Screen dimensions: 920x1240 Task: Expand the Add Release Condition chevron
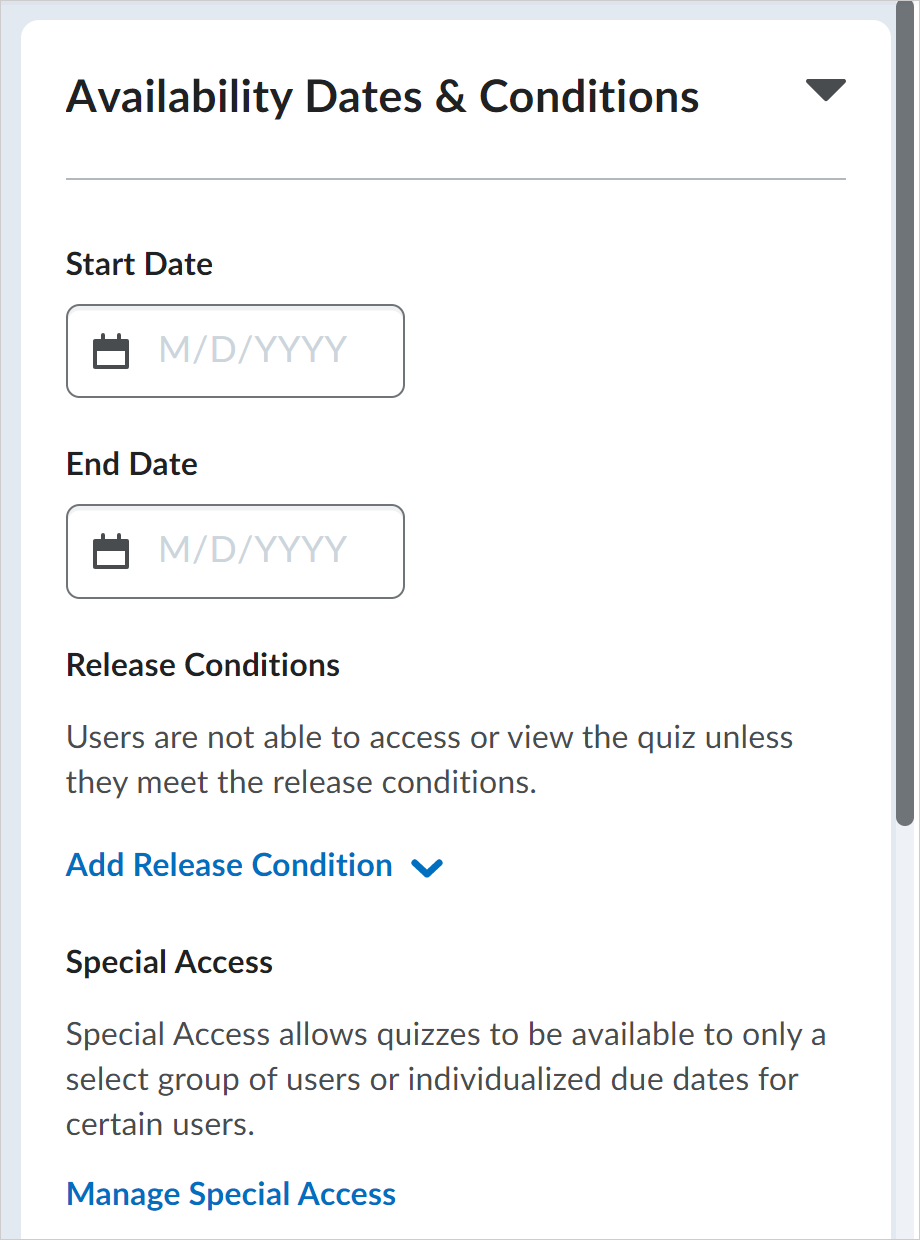tap(427, 867)
